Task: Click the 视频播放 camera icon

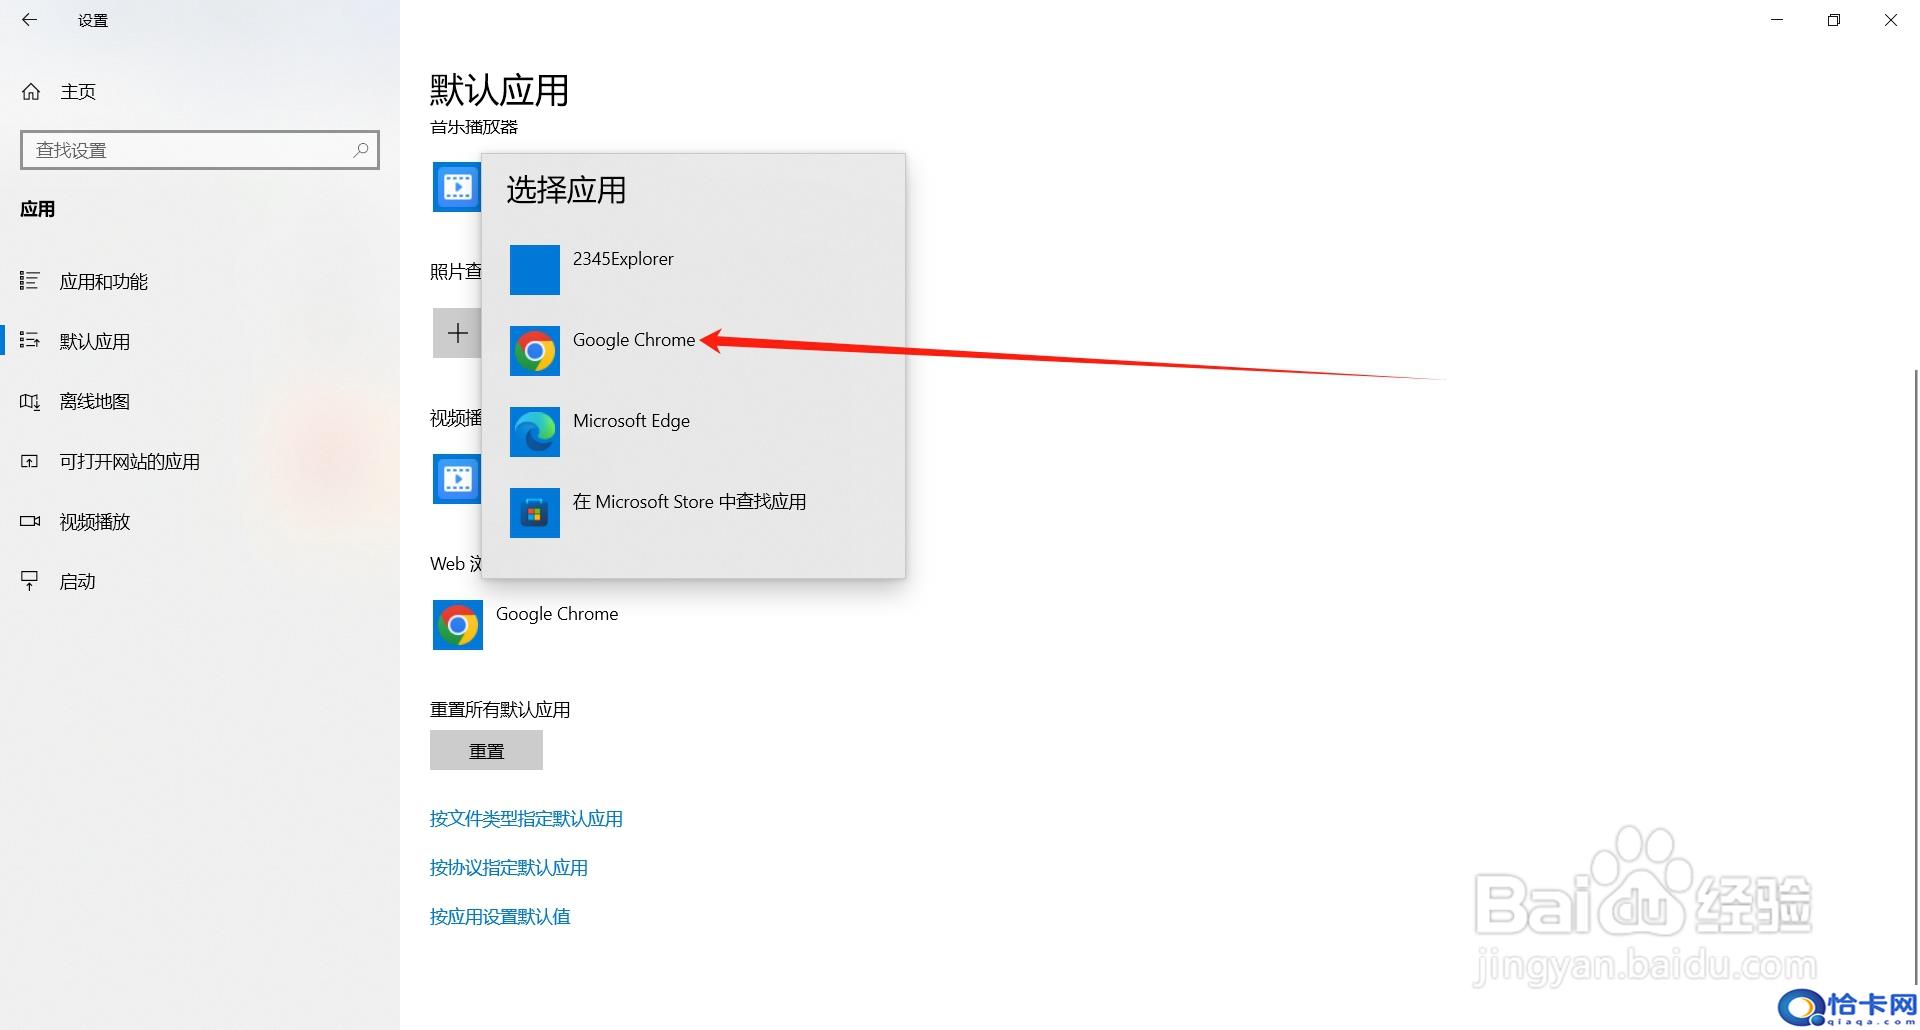Action: pyautogui.click(x=30, y=521)
